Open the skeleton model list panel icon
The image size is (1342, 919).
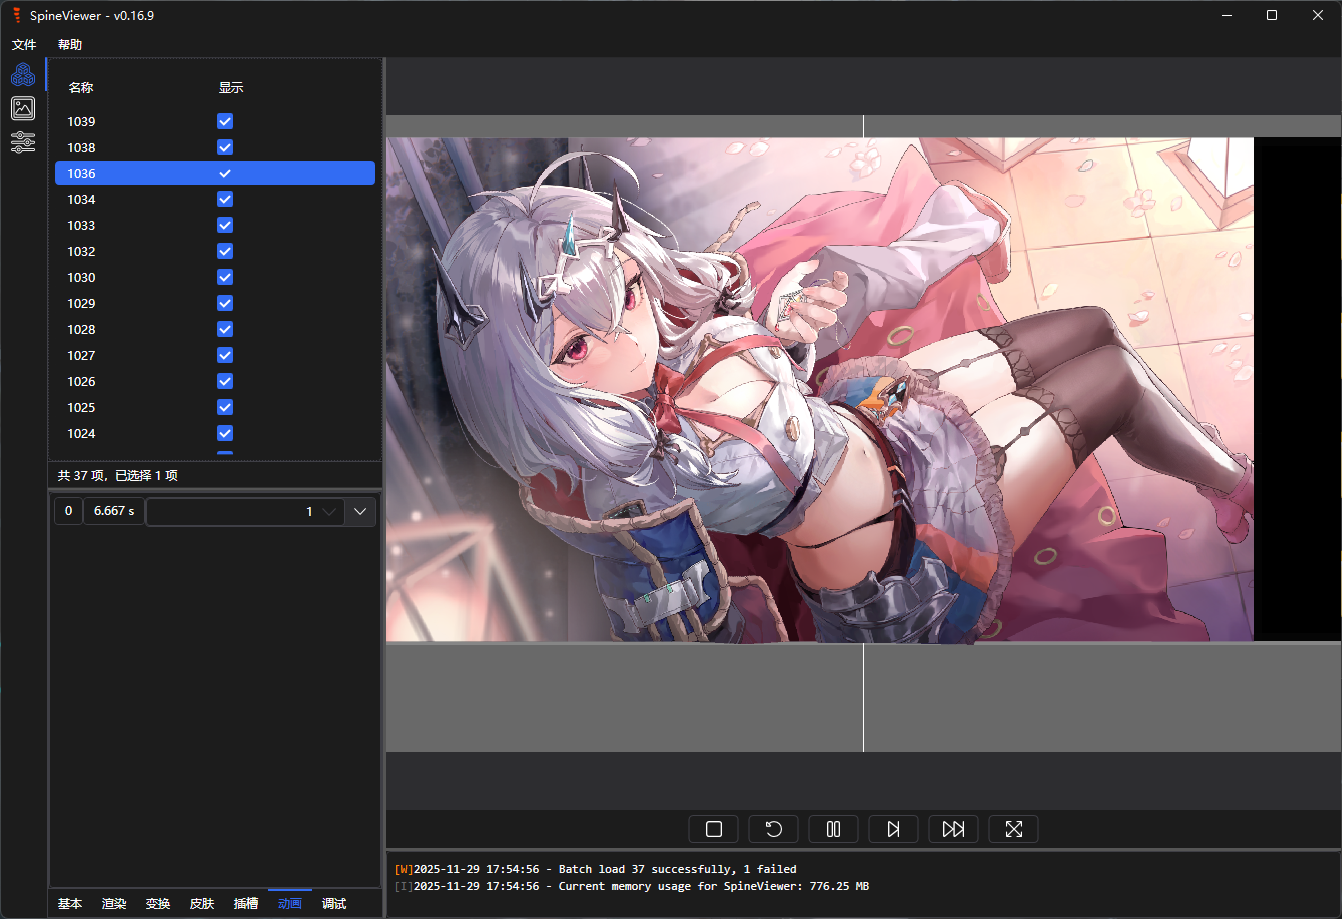point(23,74)
